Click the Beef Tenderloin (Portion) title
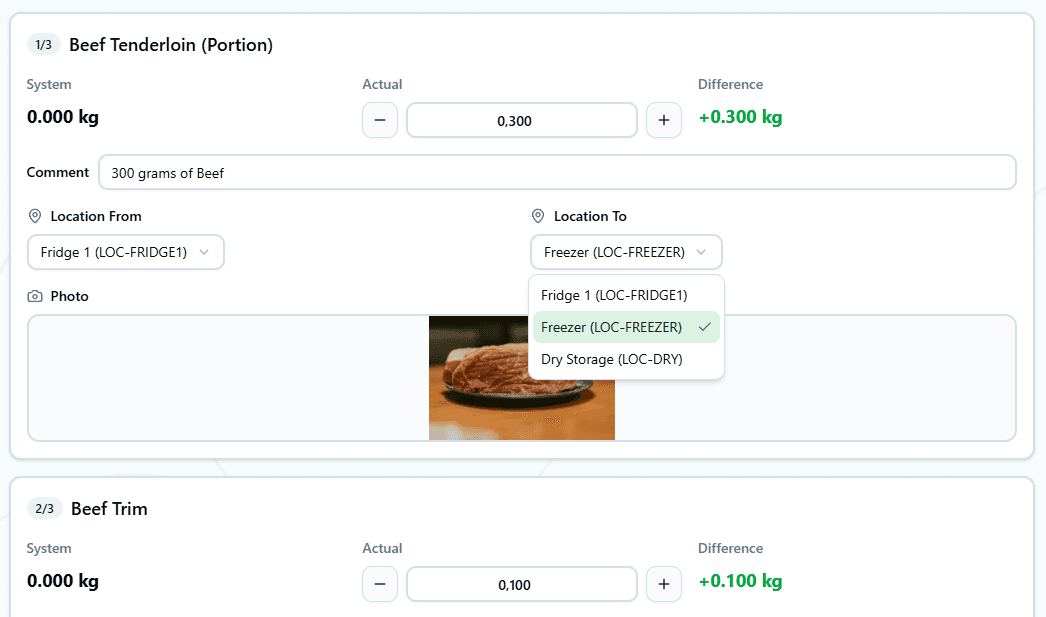 (171, 45)
